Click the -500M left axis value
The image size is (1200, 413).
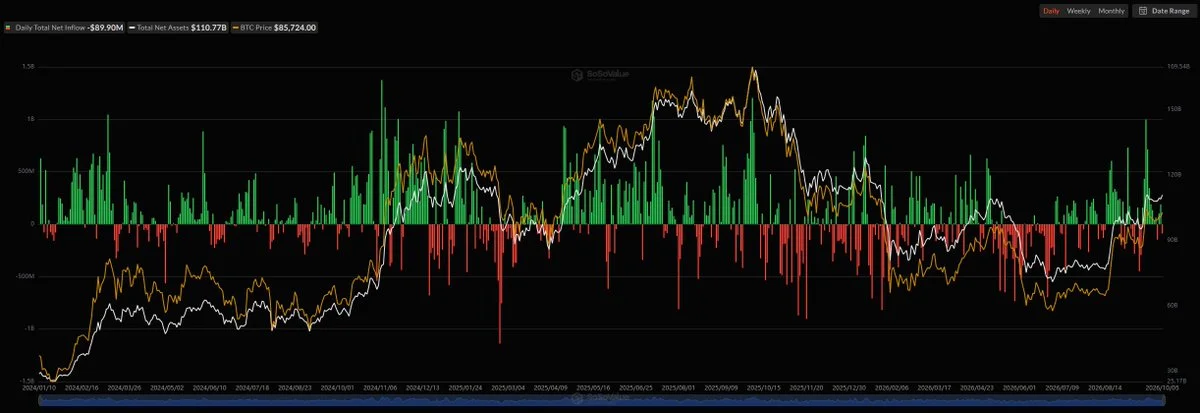tap(25, 275)
